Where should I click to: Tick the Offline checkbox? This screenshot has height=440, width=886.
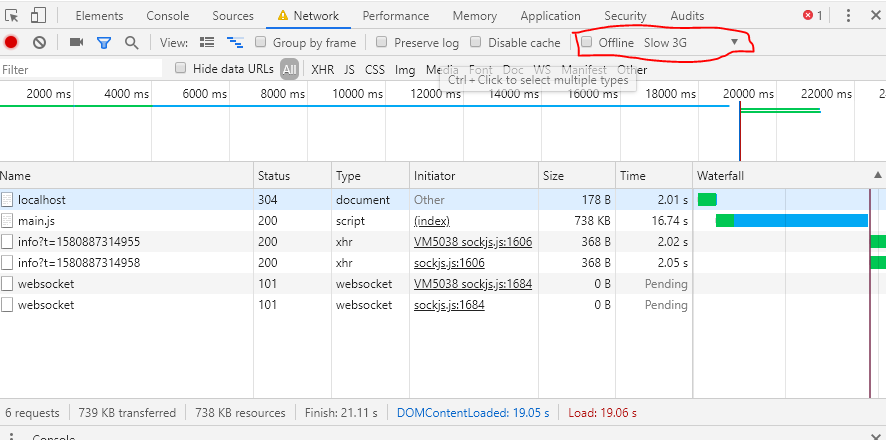pos(587,42)
